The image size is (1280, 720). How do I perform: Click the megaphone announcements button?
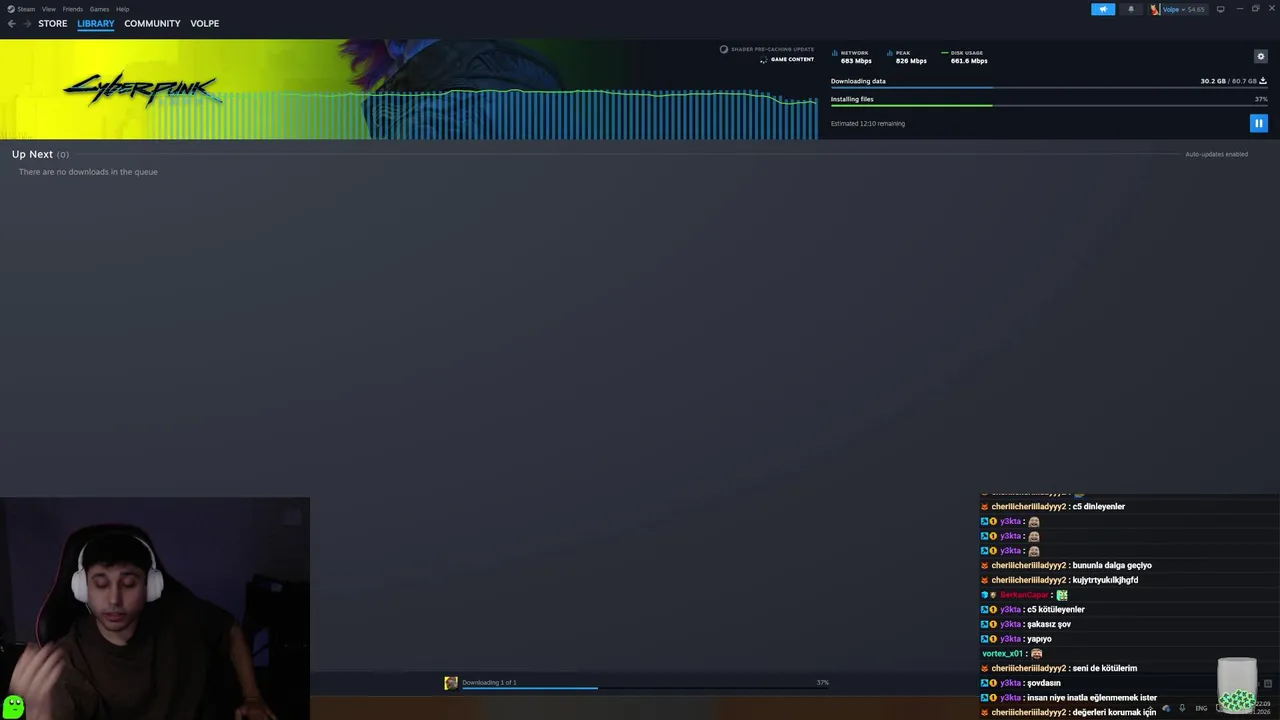(x=1103, y=9)
